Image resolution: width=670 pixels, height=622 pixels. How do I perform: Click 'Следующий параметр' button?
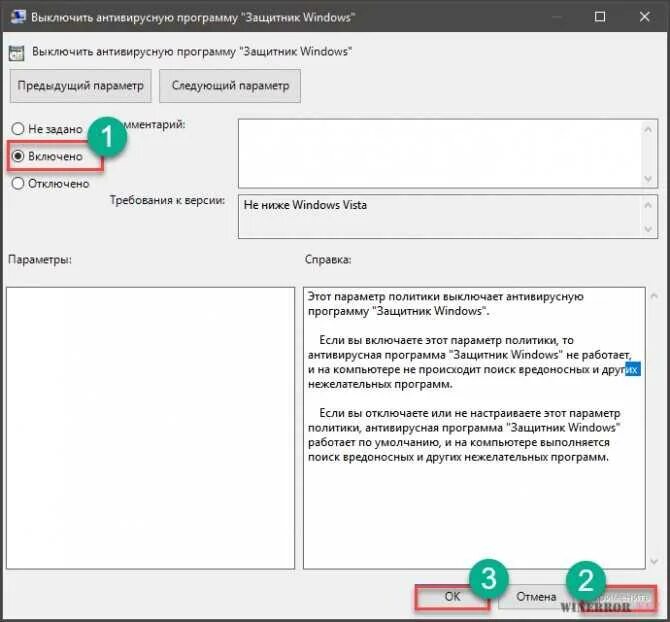click(x=230, y=86)
